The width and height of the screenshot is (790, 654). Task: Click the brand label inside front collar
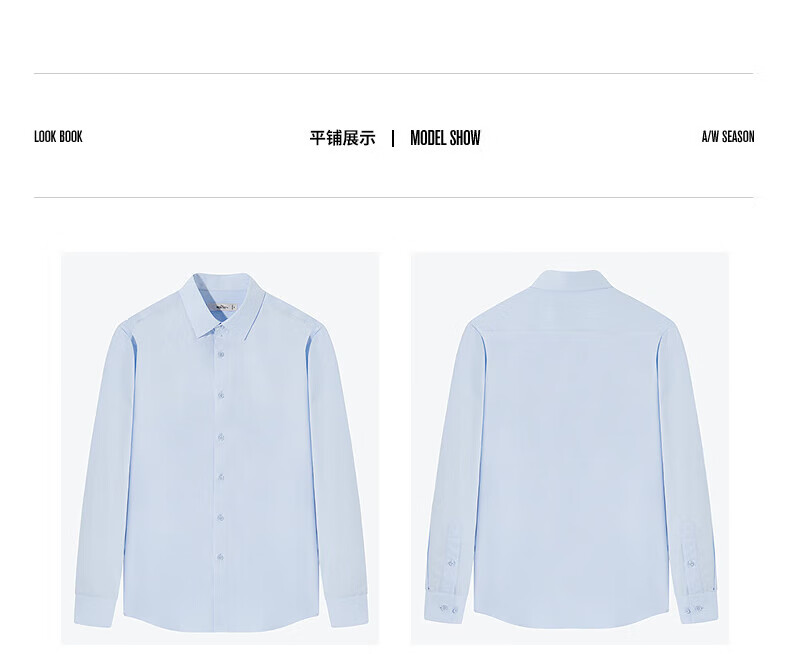coord(226,307)
